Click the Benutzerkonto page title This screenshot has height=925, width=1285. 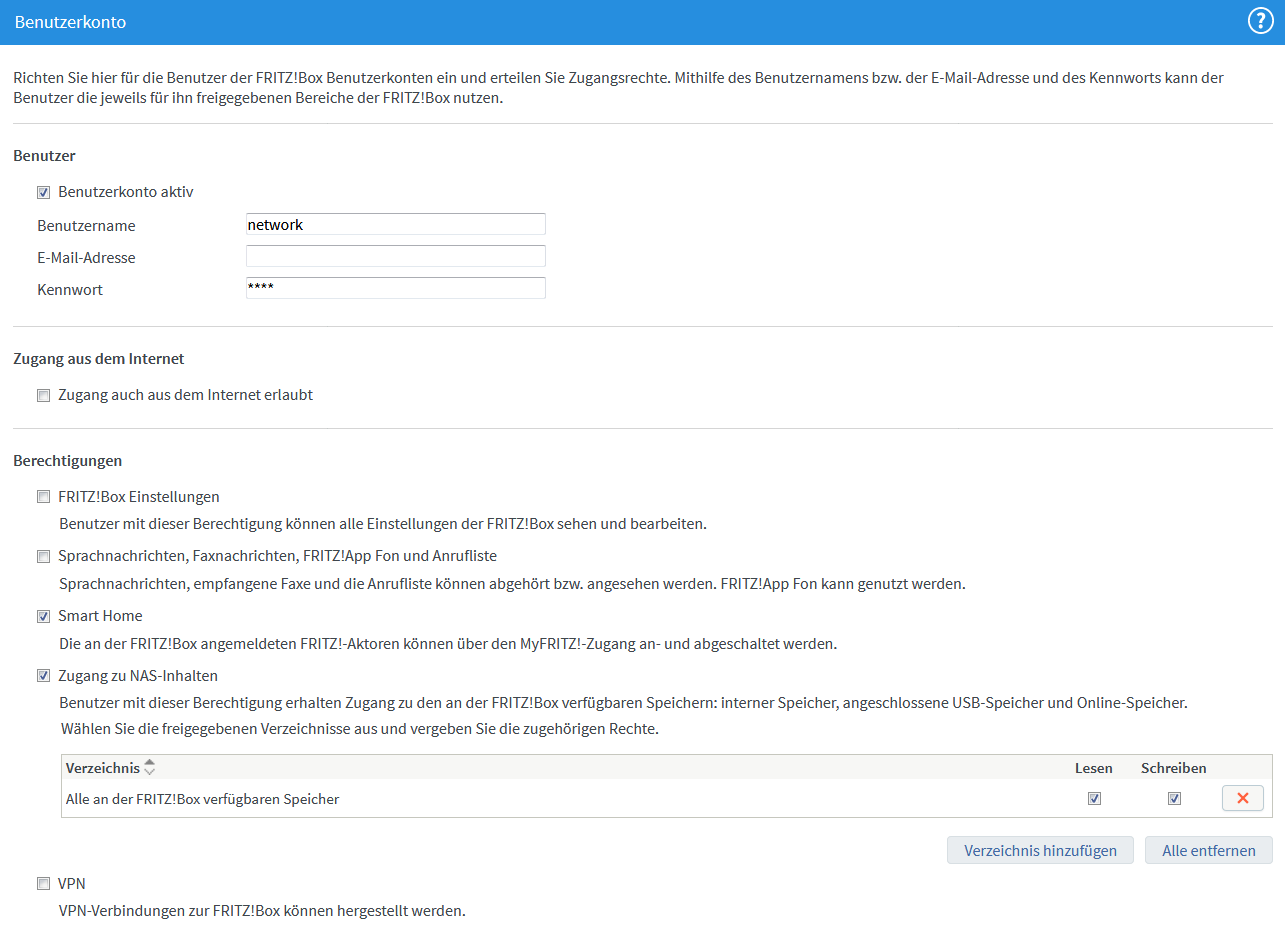pos(70,22)
